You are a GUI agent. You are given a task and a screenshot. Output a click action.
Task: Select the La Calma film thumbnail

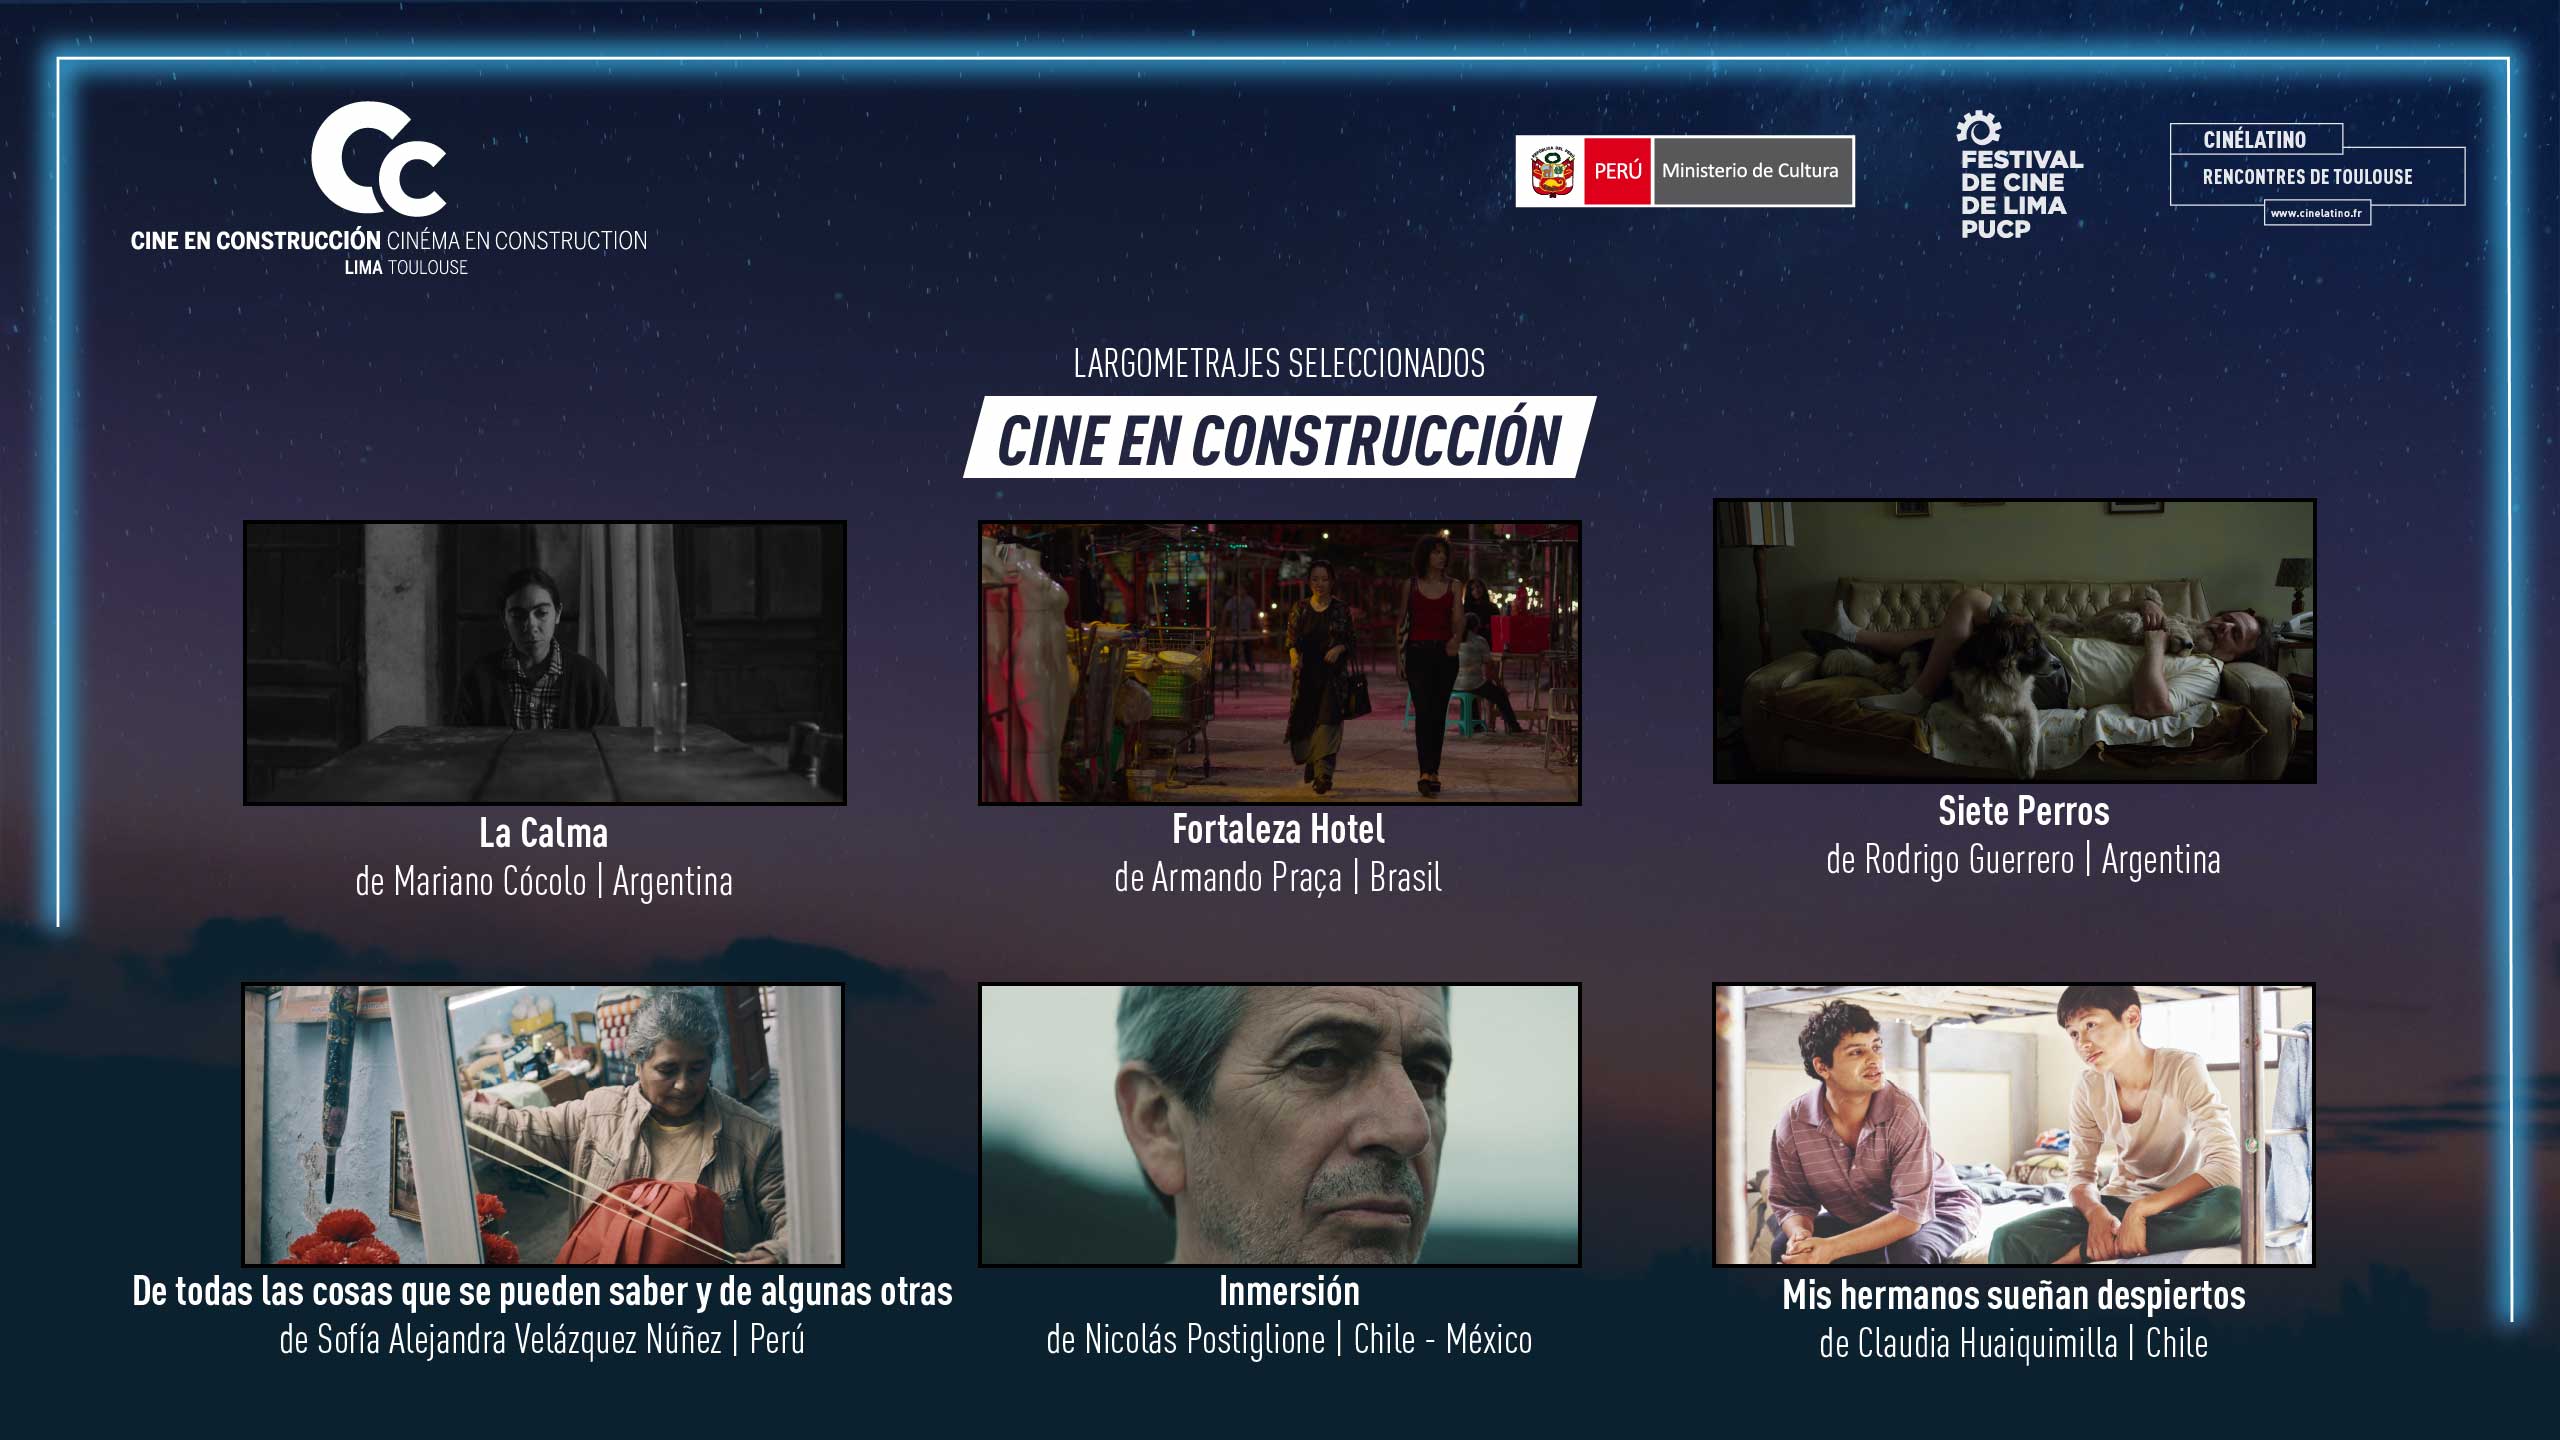(x=545, y=662)
